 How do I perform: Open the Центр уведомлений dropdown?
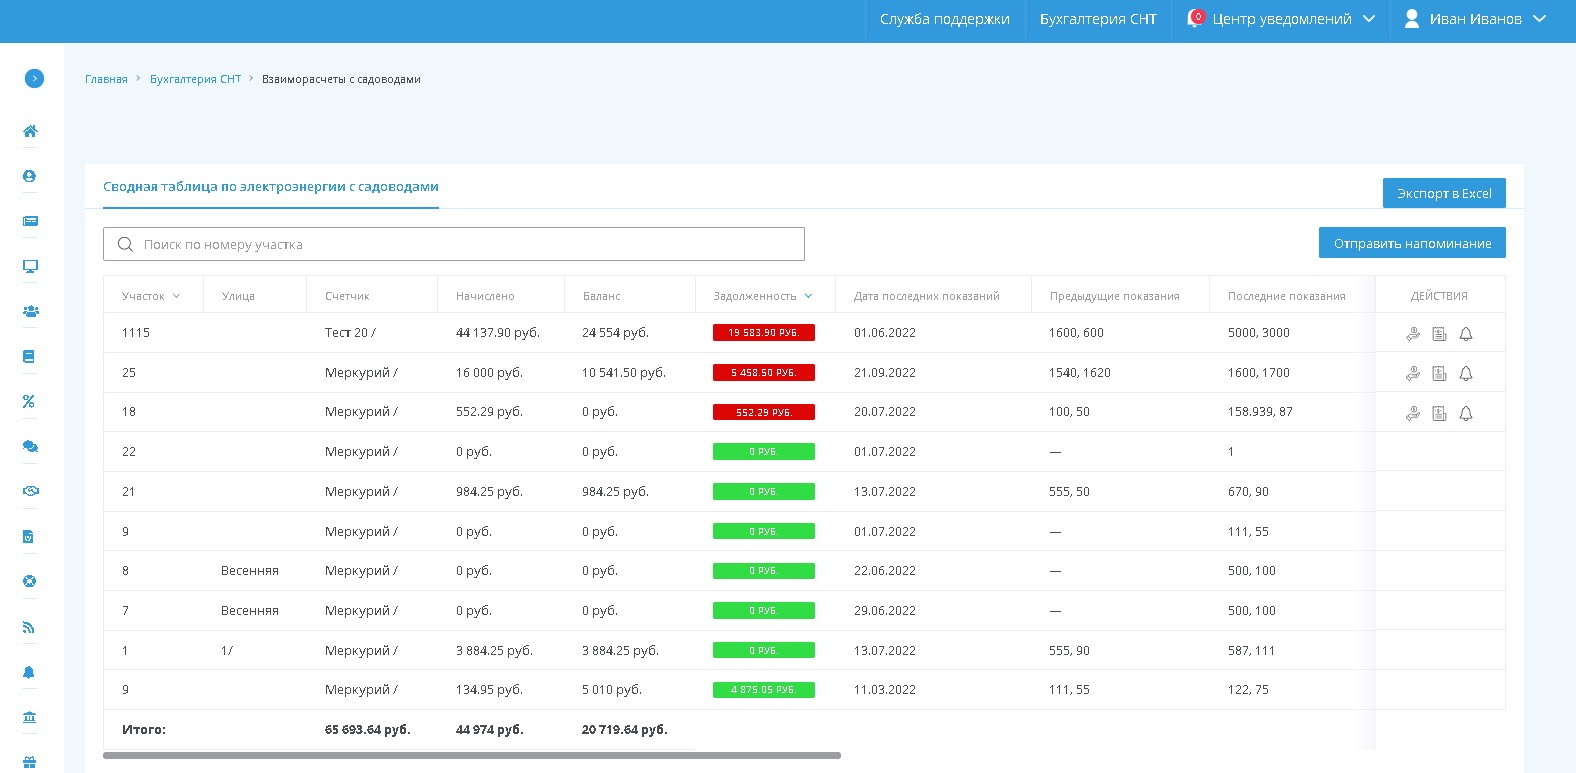pos(1282,19)
